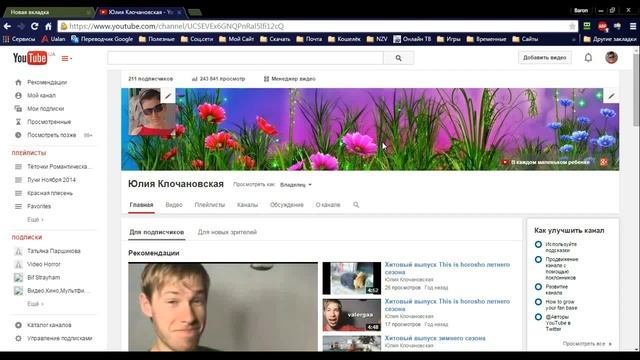Play the featured video thumbnail
The height and width of the screenshot is (360, 640).
[223, 307]
